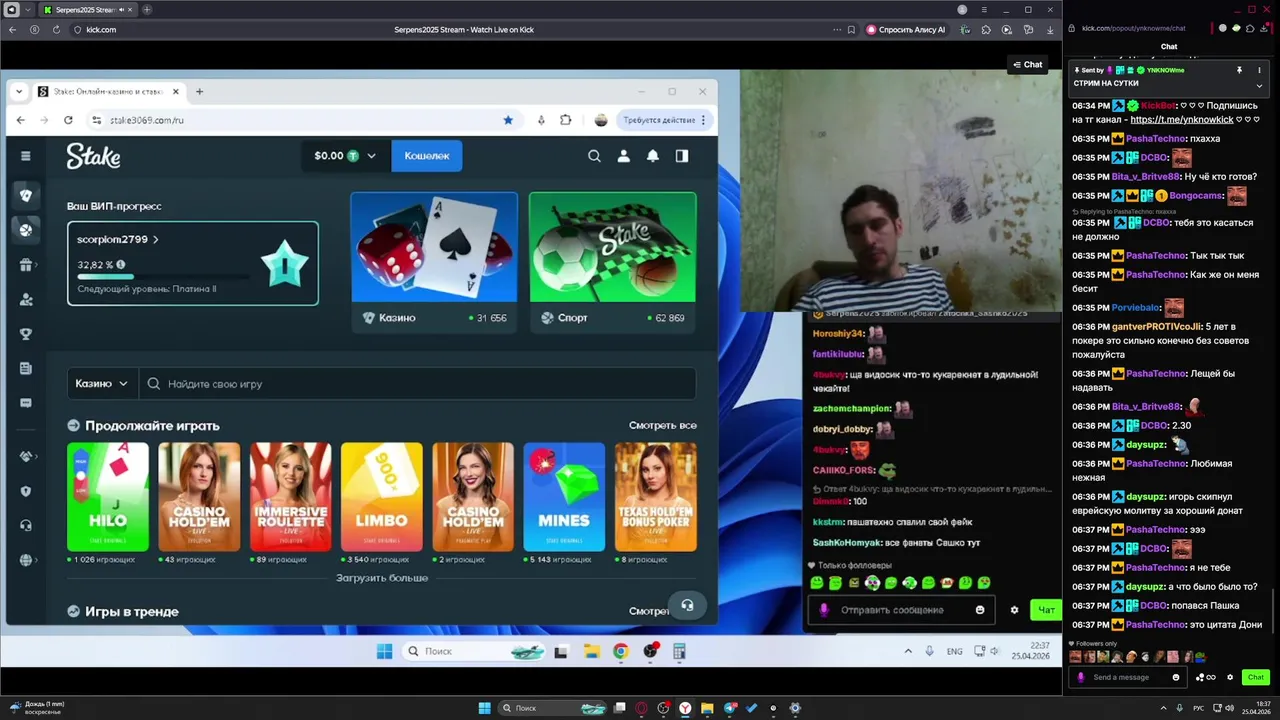This screenshot has height=720, width=1280.
Task: Click the Найдите свою игру search field
Action: (418, 383)
